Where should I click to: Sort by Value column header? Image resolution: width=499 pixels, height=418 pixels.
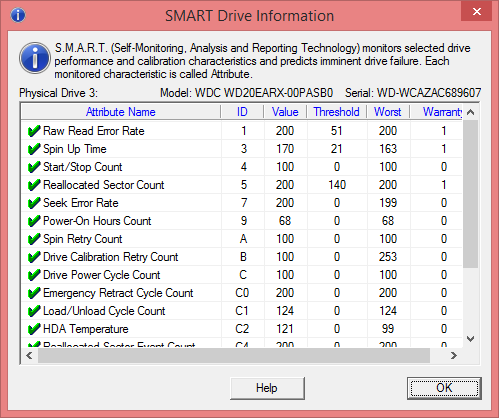point(285,112)
